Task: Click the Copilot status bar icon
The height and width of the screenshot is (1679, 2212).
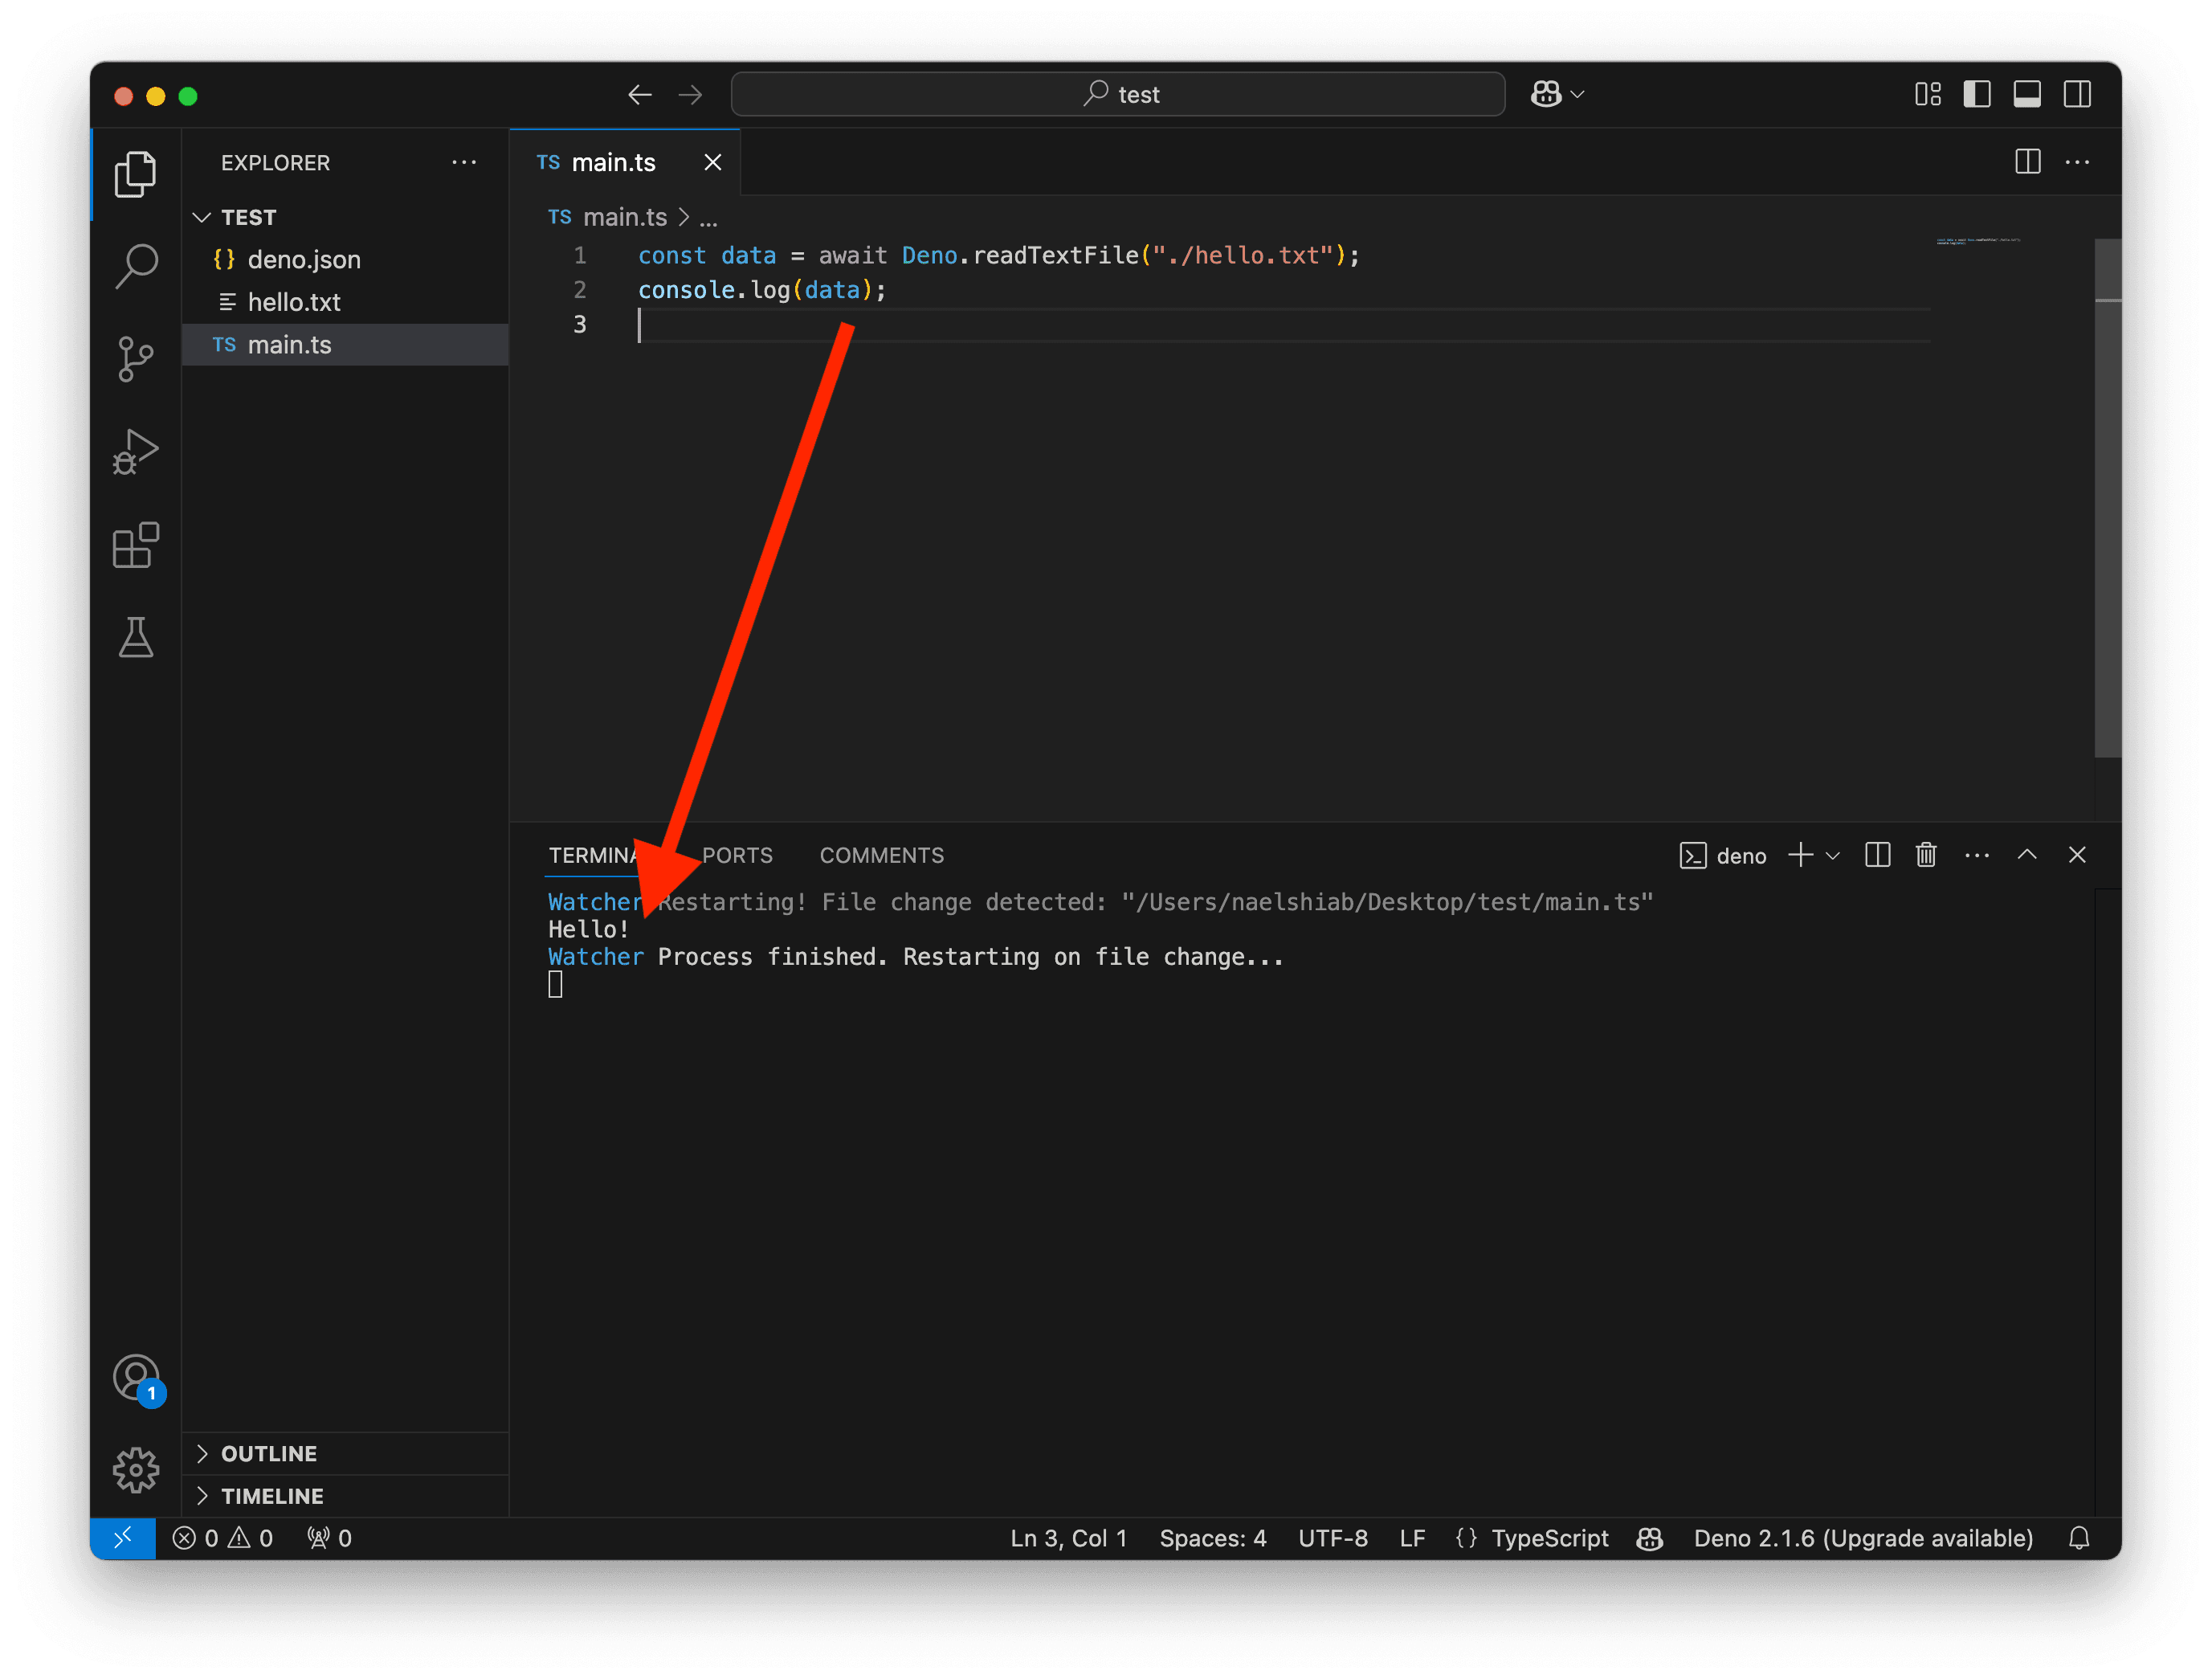Action: pyautogui.click(x=1649, y=1538)
